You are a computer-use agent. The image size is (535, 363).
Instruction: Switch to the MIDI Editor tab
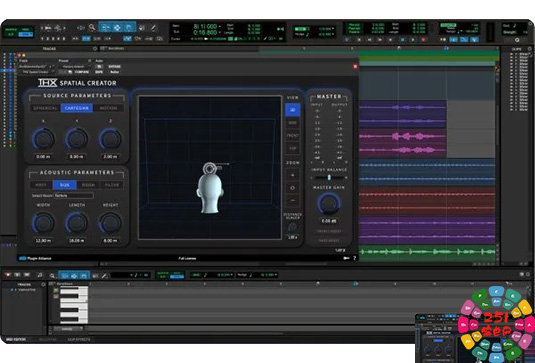[x=16, y=339]
